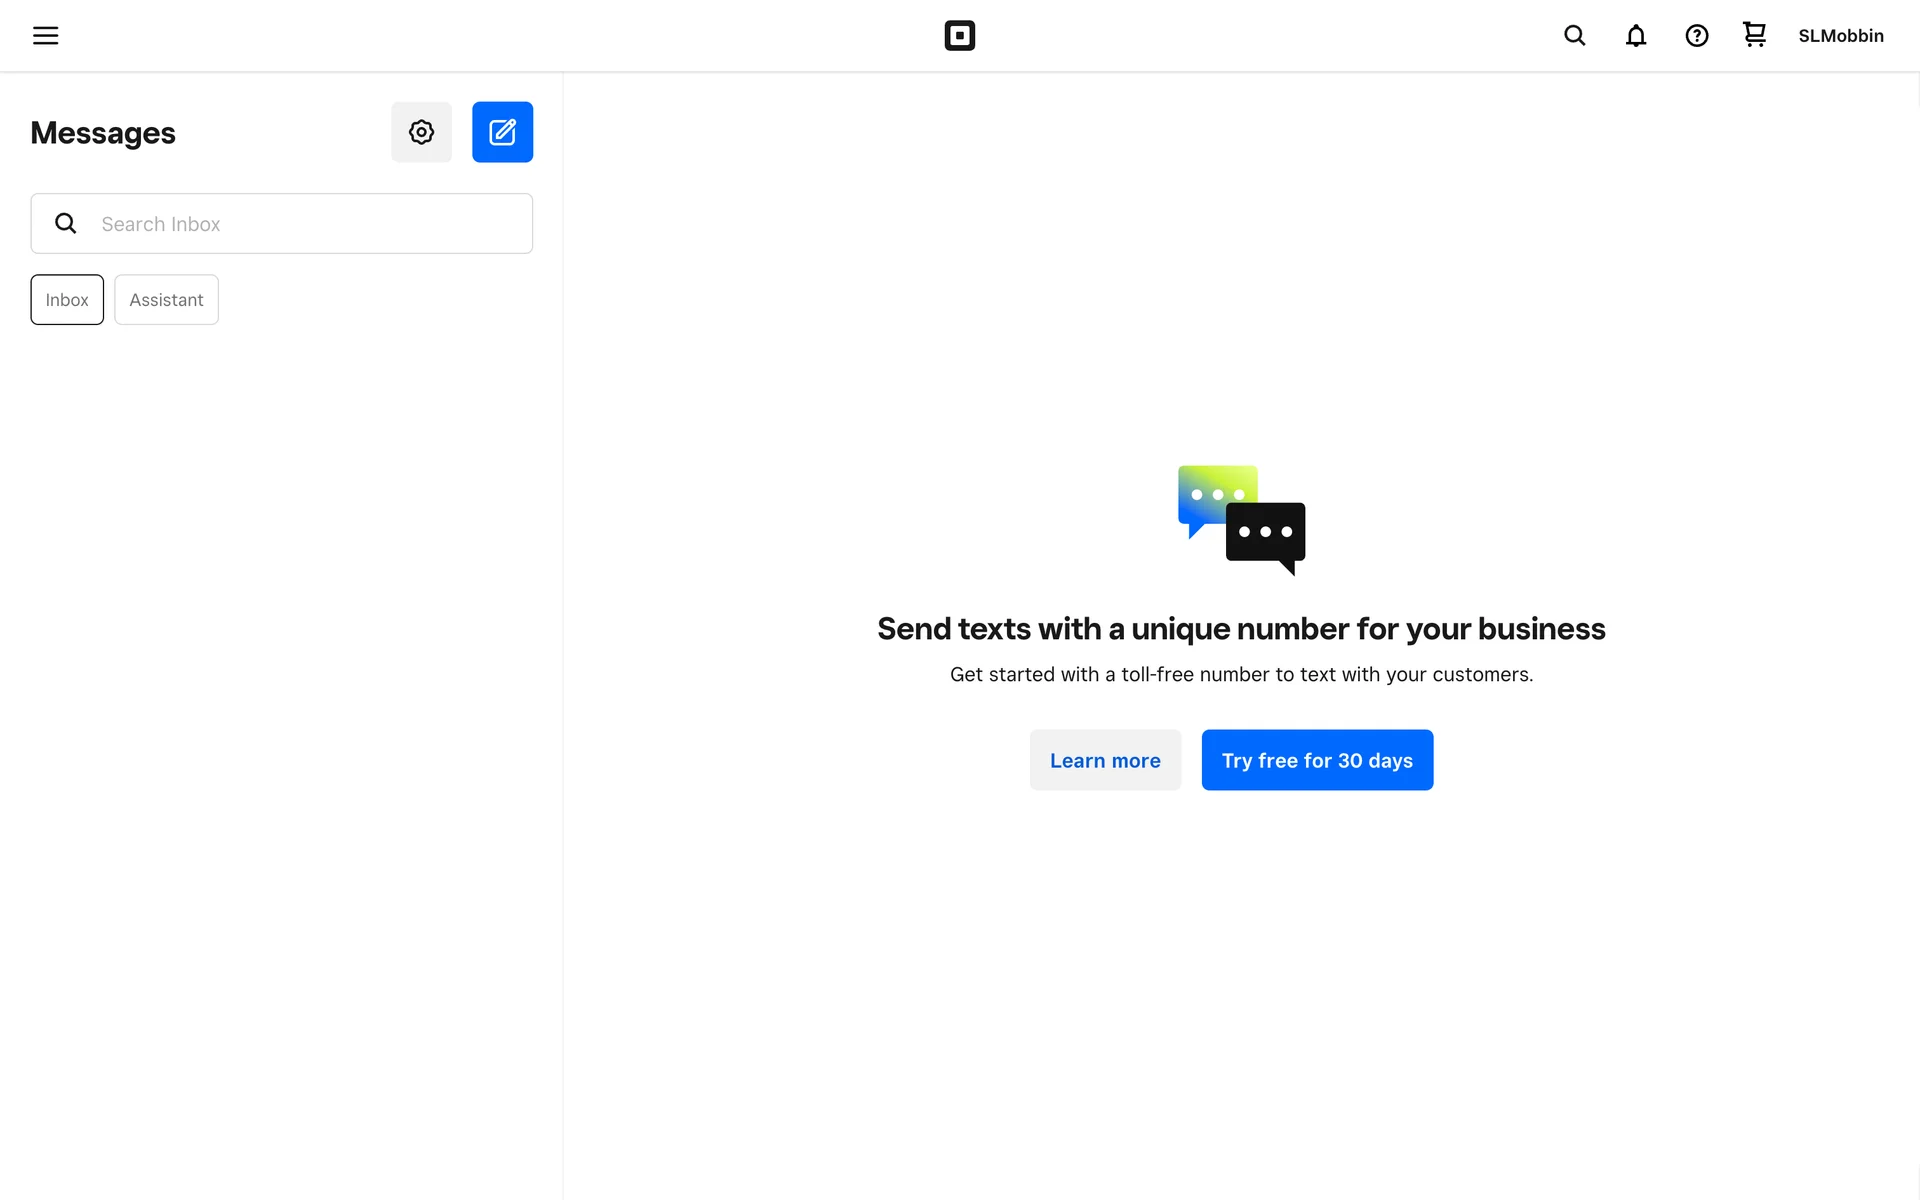Switch to the Assistant tab
Screen dimensions: 1920x1200
[x=166, y=300]
